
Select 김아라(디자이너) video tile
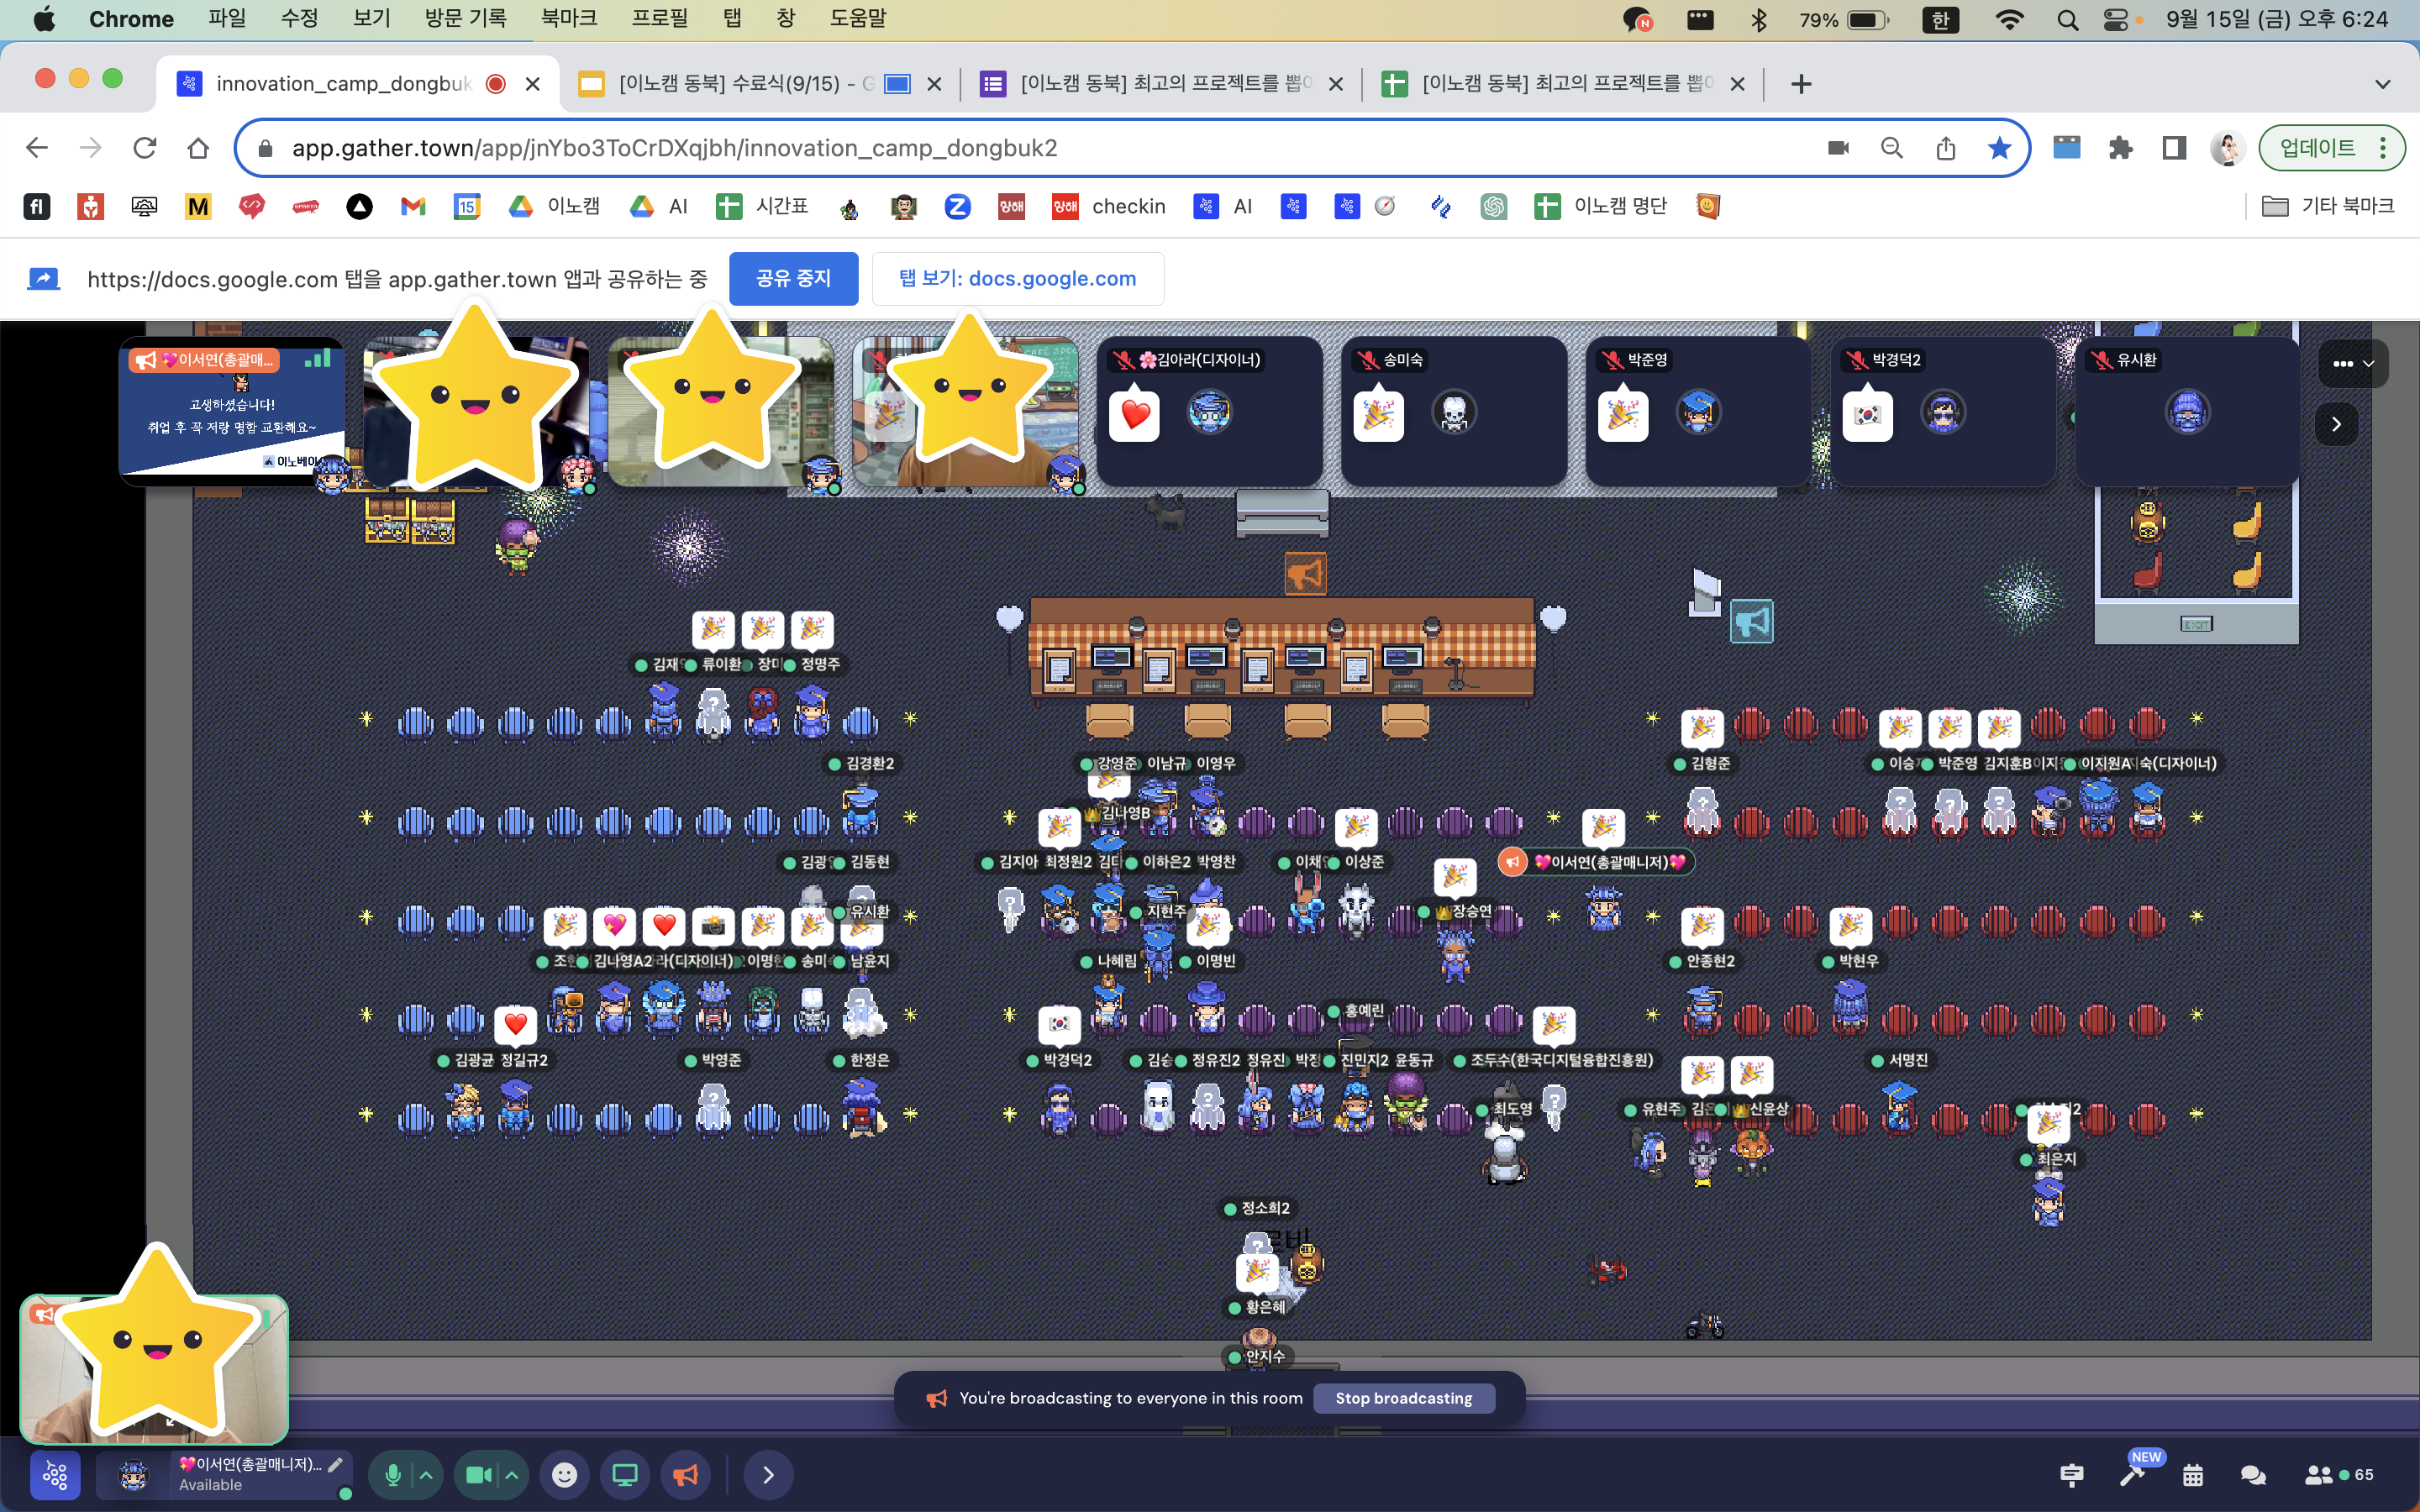click(1210, 411)
